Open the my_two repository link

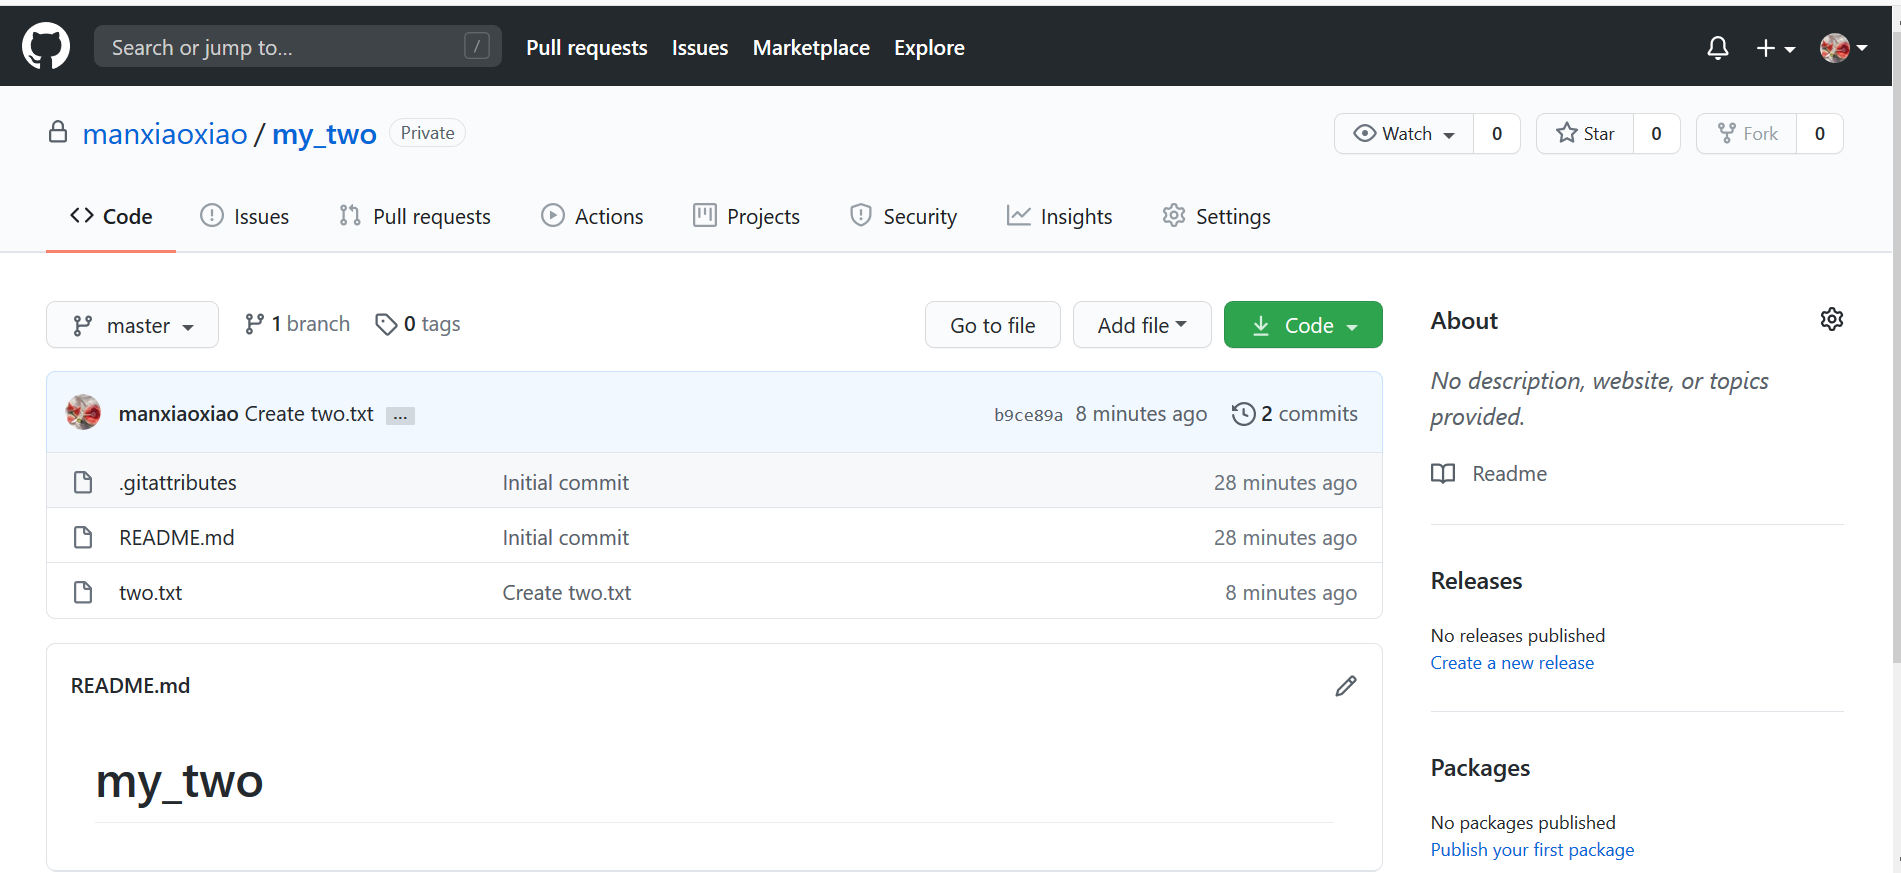coord(324,134)
